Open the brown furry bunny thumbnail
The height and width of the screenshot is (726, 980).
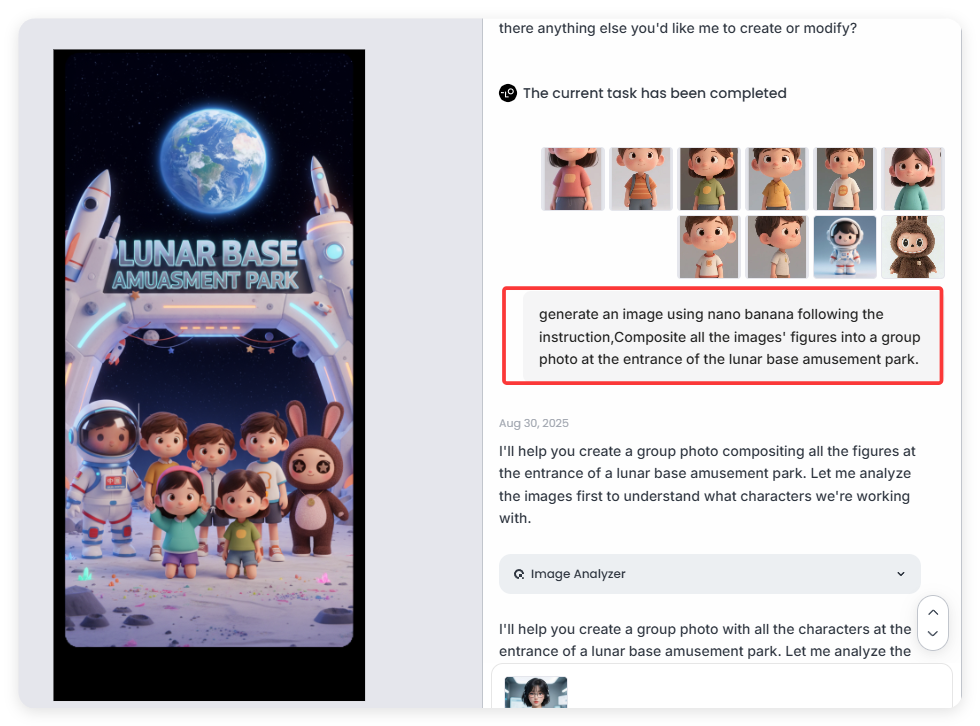click(x=913, y=247)
